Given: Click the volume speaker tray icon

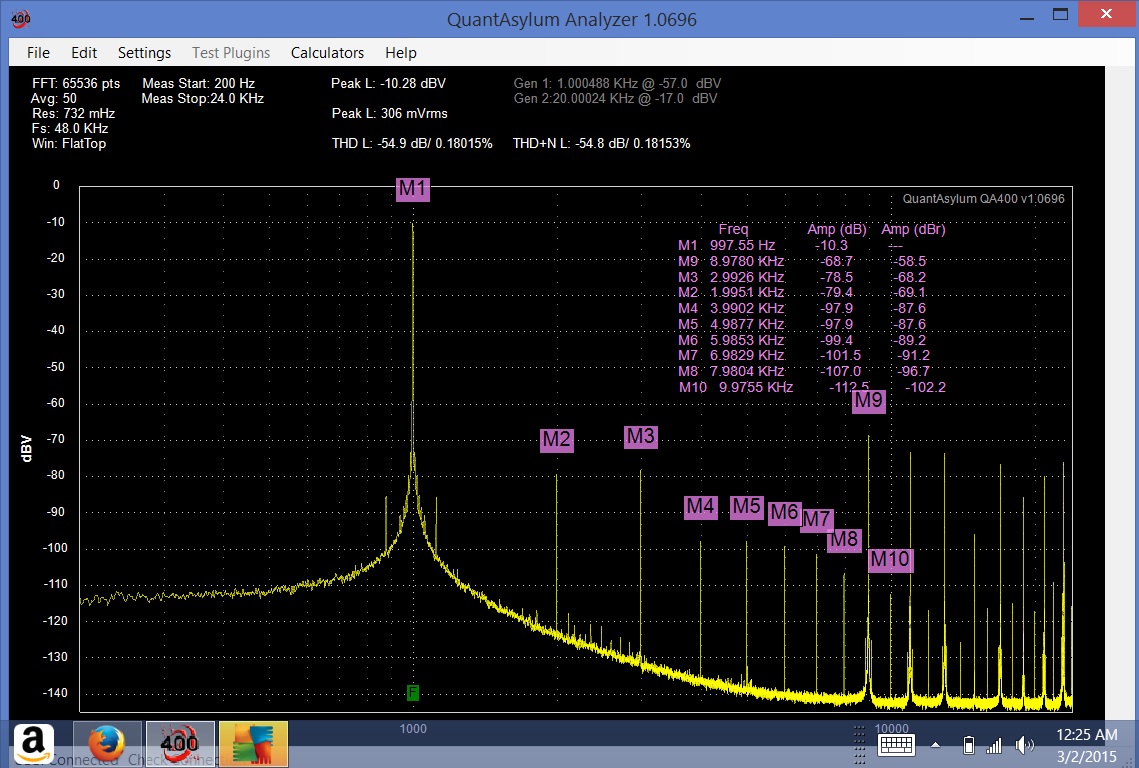Looking at the screenshot, I should [x=1024, y=745].
